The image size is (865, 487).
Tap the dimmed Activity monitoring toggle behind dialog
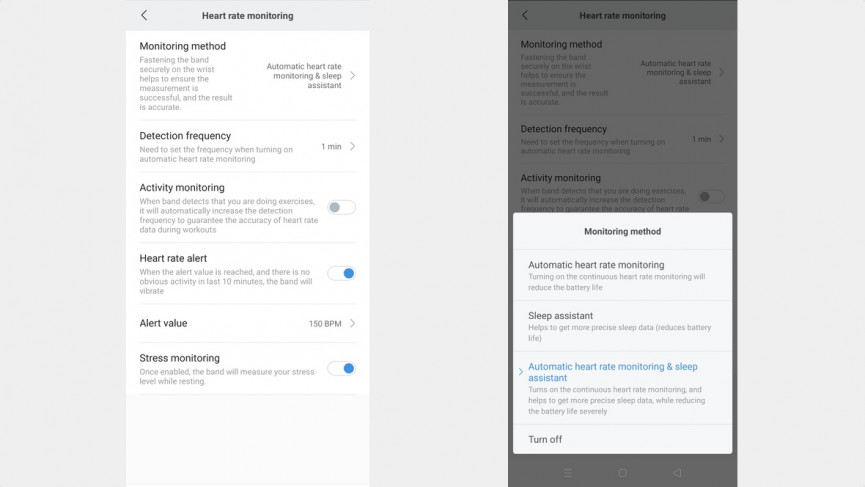pyautogui.click(x=711, y=197)
